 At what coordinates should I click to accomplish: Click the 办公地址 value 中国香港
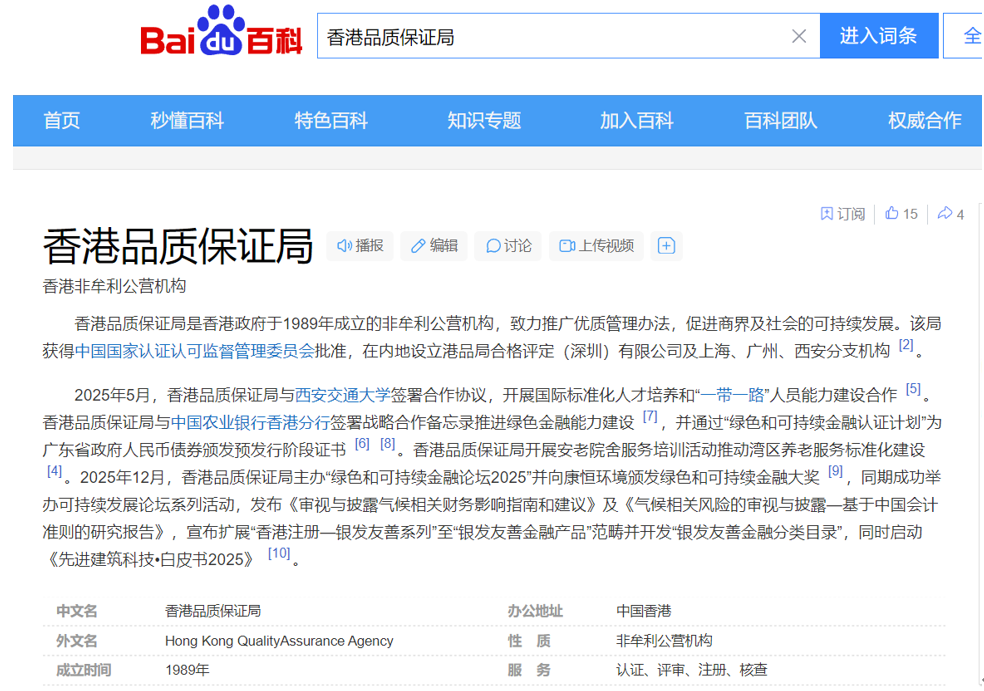644,611
